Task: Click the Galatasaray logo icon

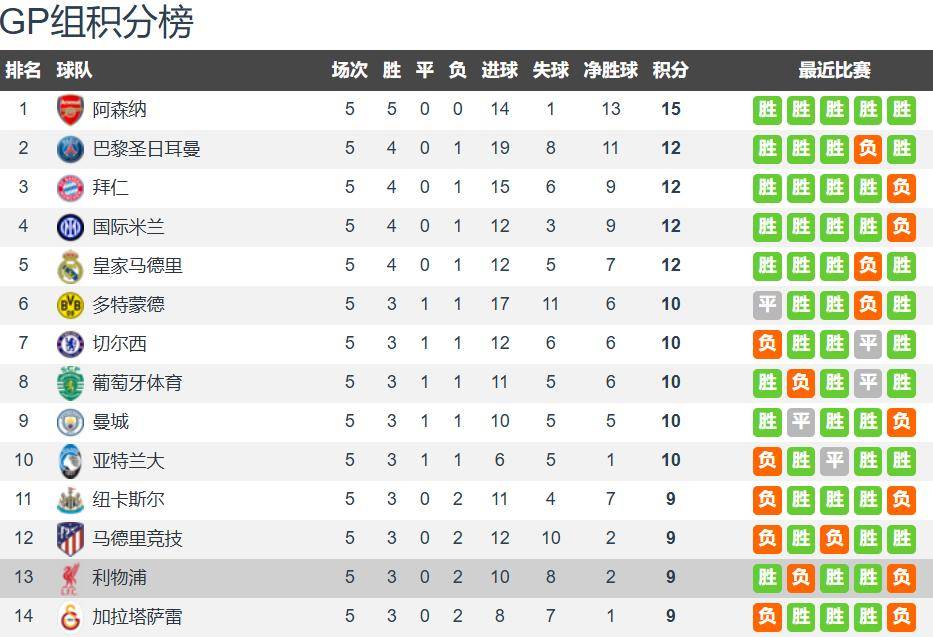Action: point(70,616)
